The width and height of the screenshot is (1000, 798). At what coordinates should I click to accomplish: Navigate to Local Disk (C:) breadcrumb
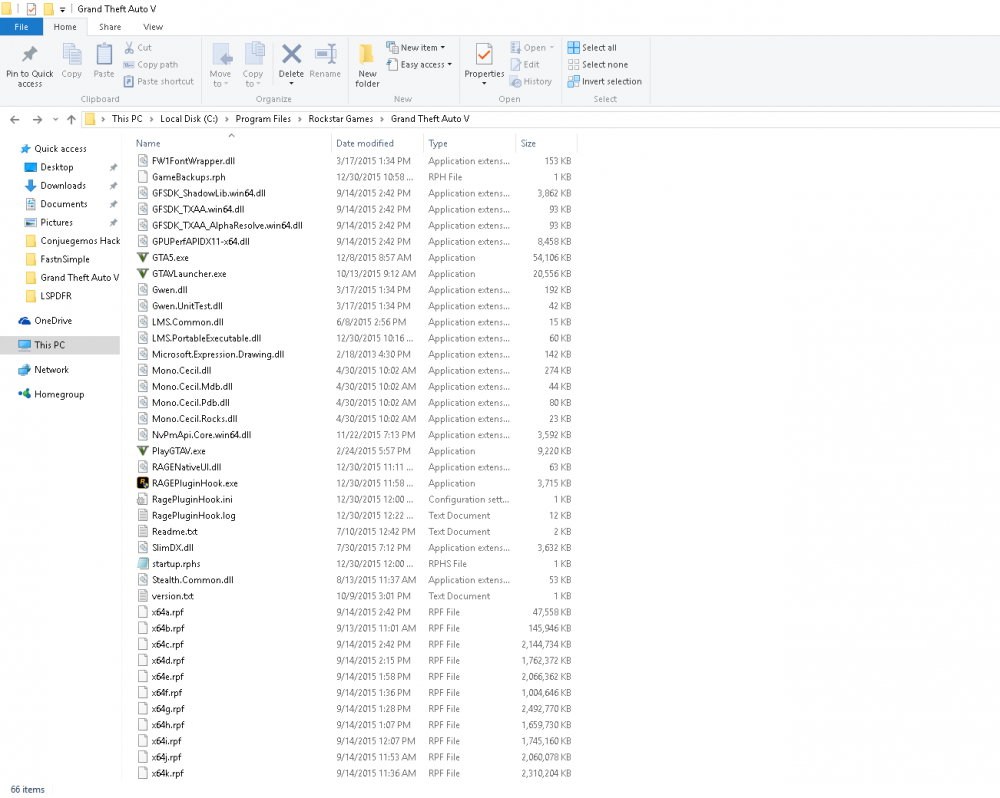189,119
